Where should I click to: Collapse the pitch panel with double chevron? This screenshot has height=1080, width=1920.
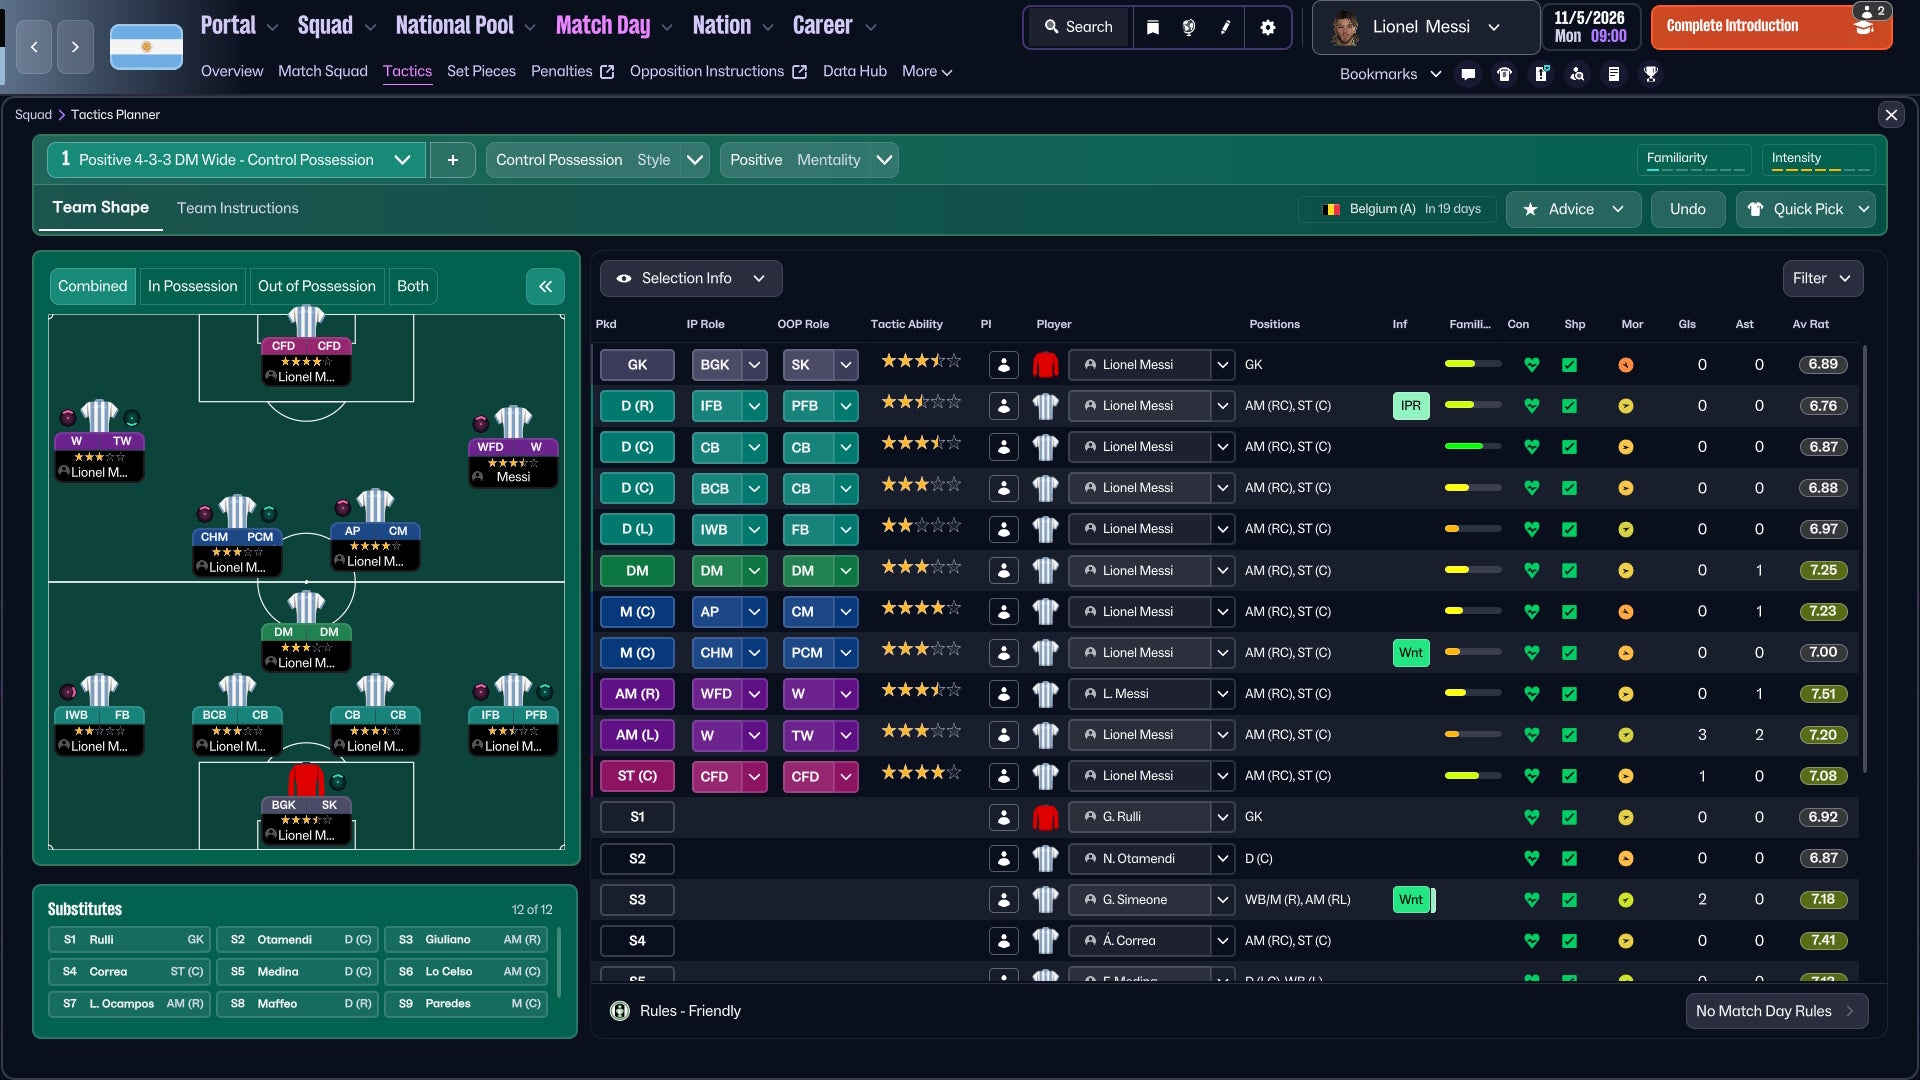(545, 287)
